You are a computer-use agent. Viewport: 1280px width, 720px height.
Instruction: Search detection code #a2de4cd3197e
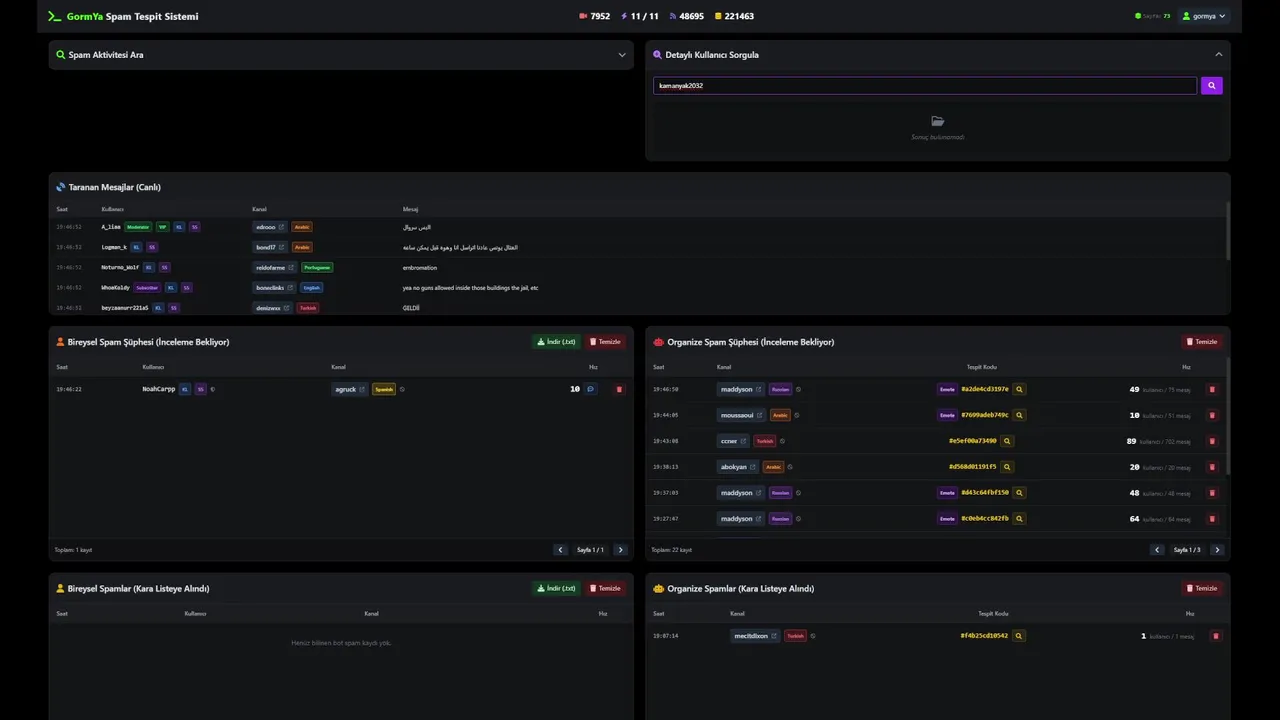pyautogui.click(x=1019, y=389)
